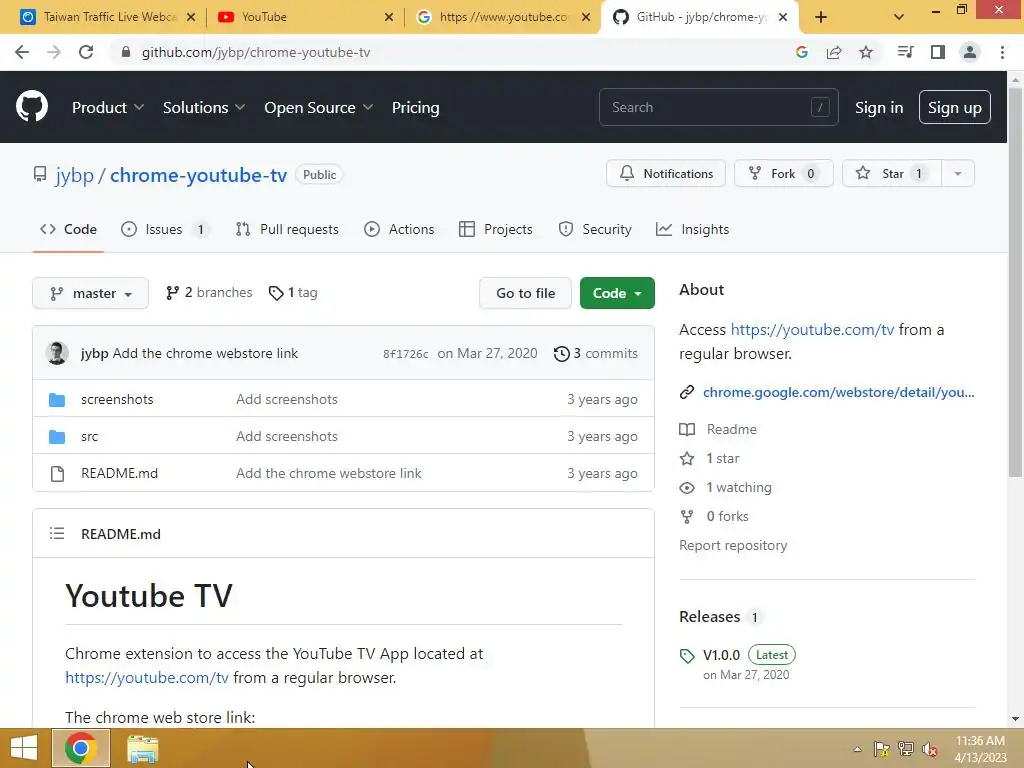This screenshot has width=1024, height=768.
Task: Open the Star lists dropdown arrow
Action: tap(957, 174)
